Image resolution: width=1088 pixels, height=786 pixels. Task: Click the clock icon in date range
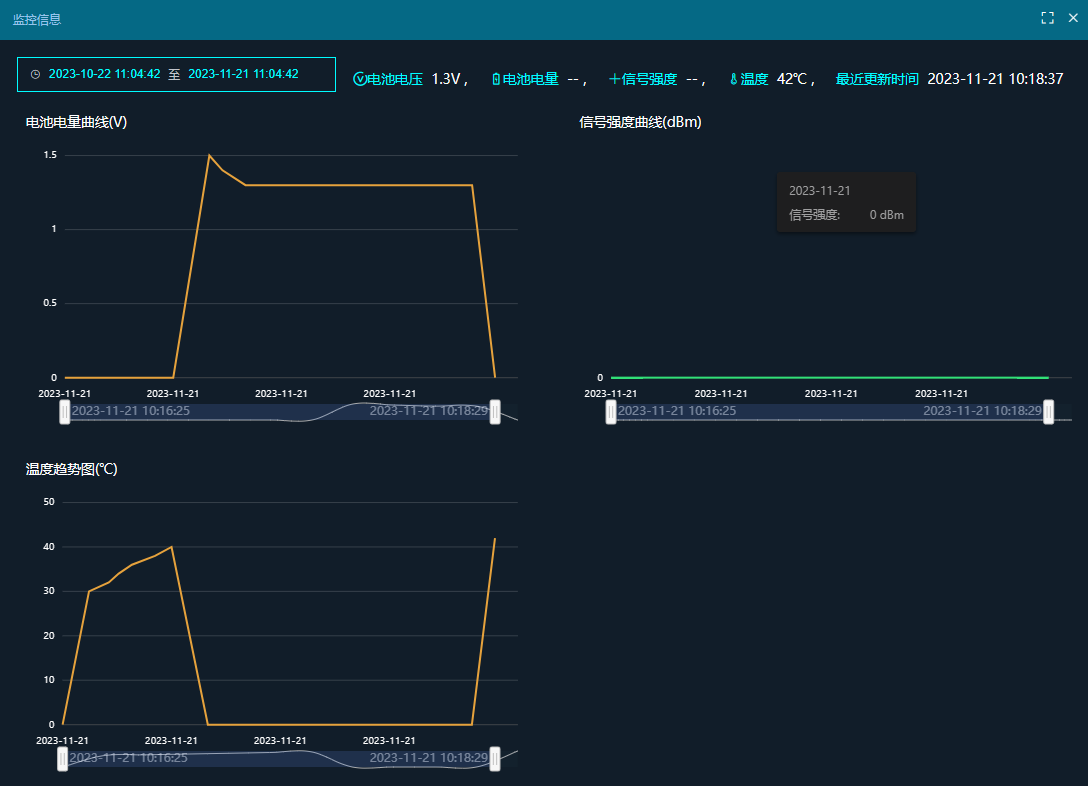pyautogui.click(x=35, y=74)
